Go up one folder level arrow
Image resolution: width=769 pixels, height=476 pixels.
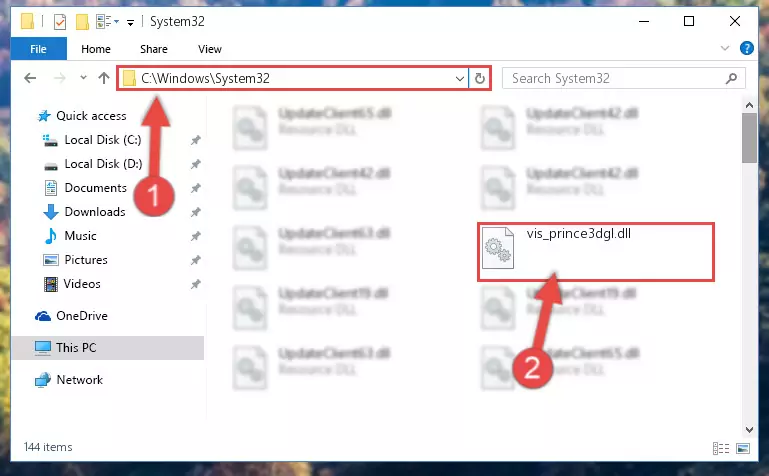coord(103,78)
